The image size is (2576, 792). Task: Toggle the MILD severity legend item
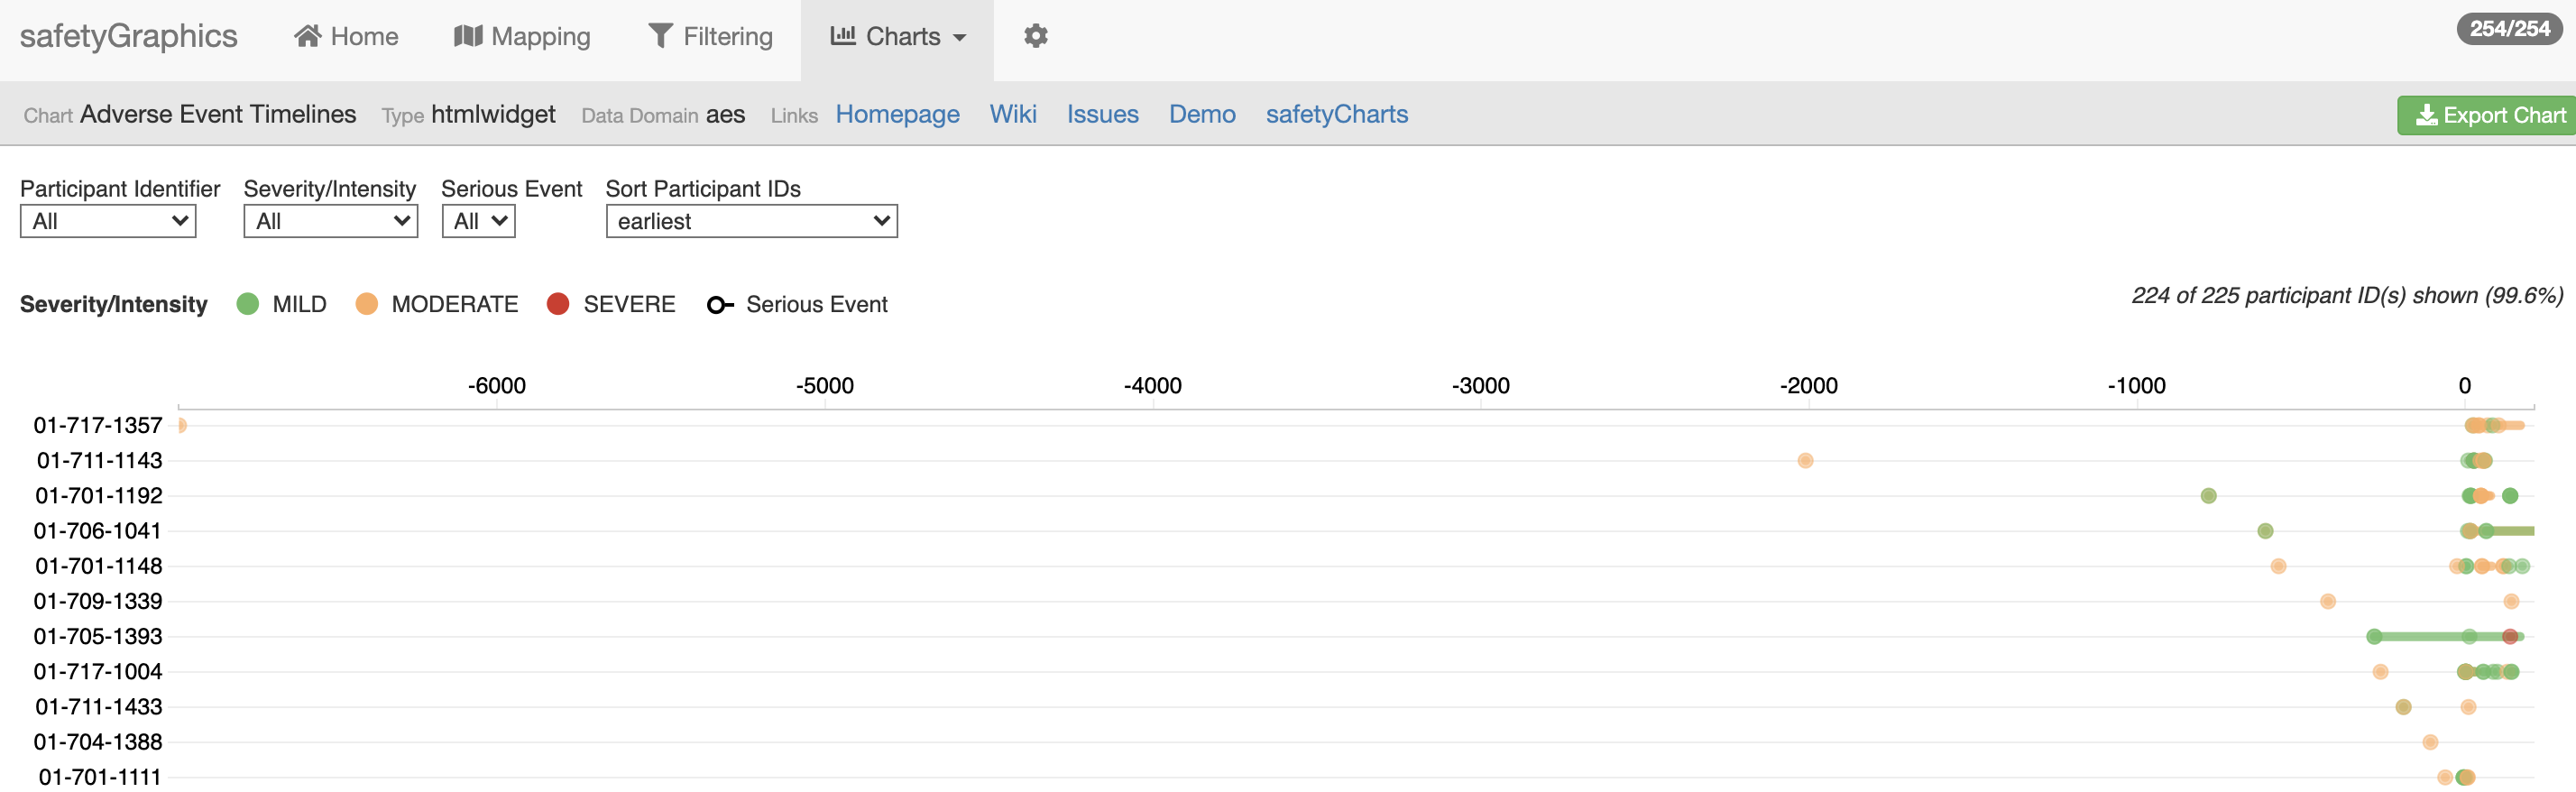click(282, 304)
